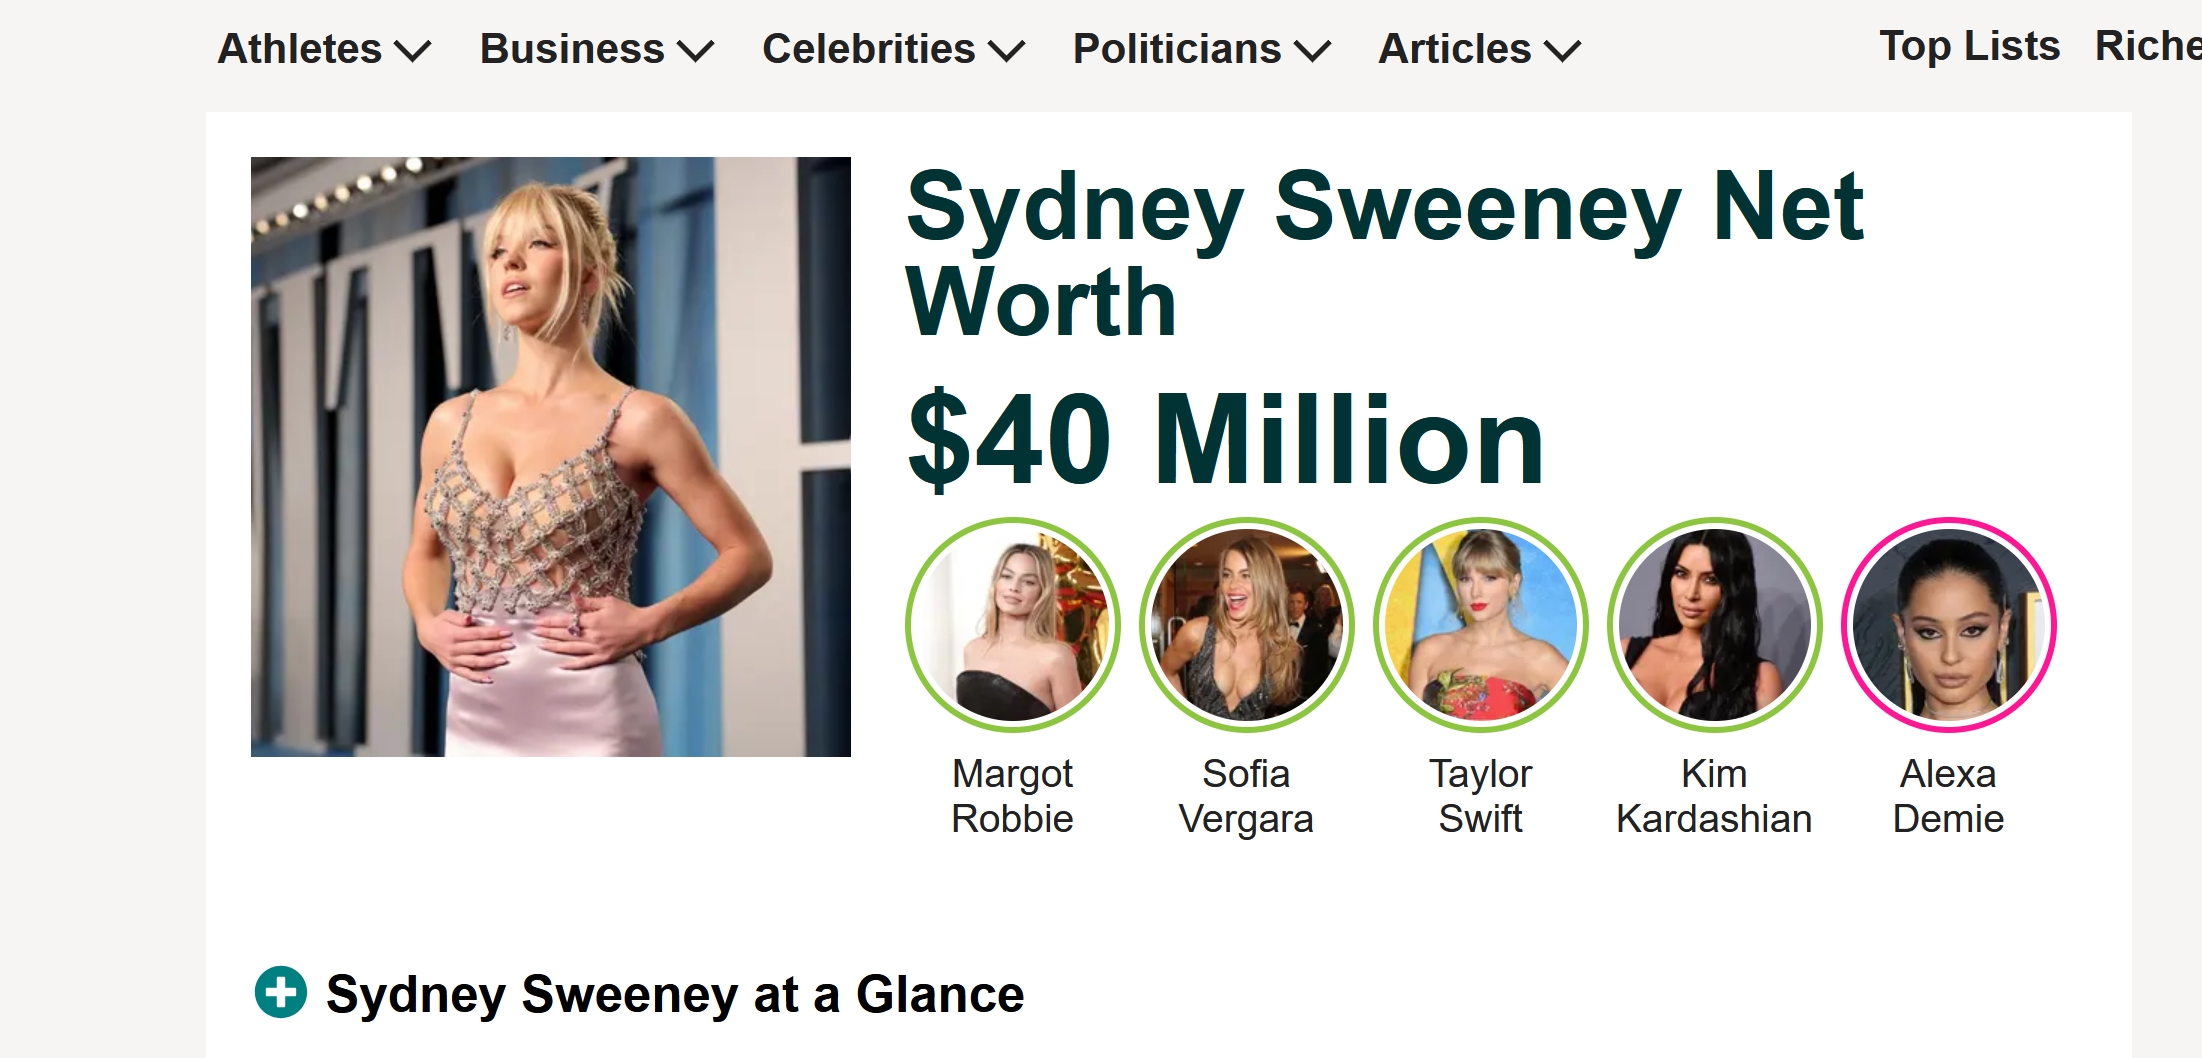Open the Celebrities dropdown menu
Viewport: 2202px width, 1058px height.
click(893, 49)
